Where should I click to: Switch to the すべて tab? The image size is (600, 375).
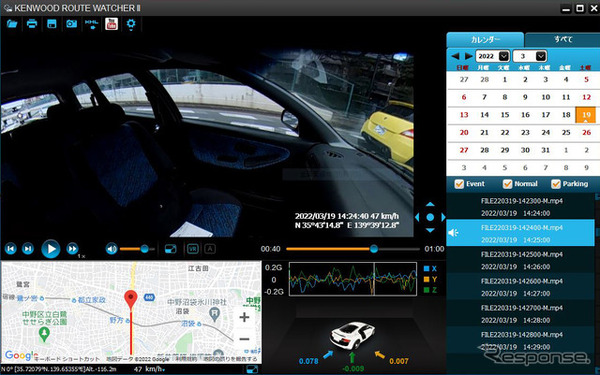pyautogui.click(x=563, y=39)
